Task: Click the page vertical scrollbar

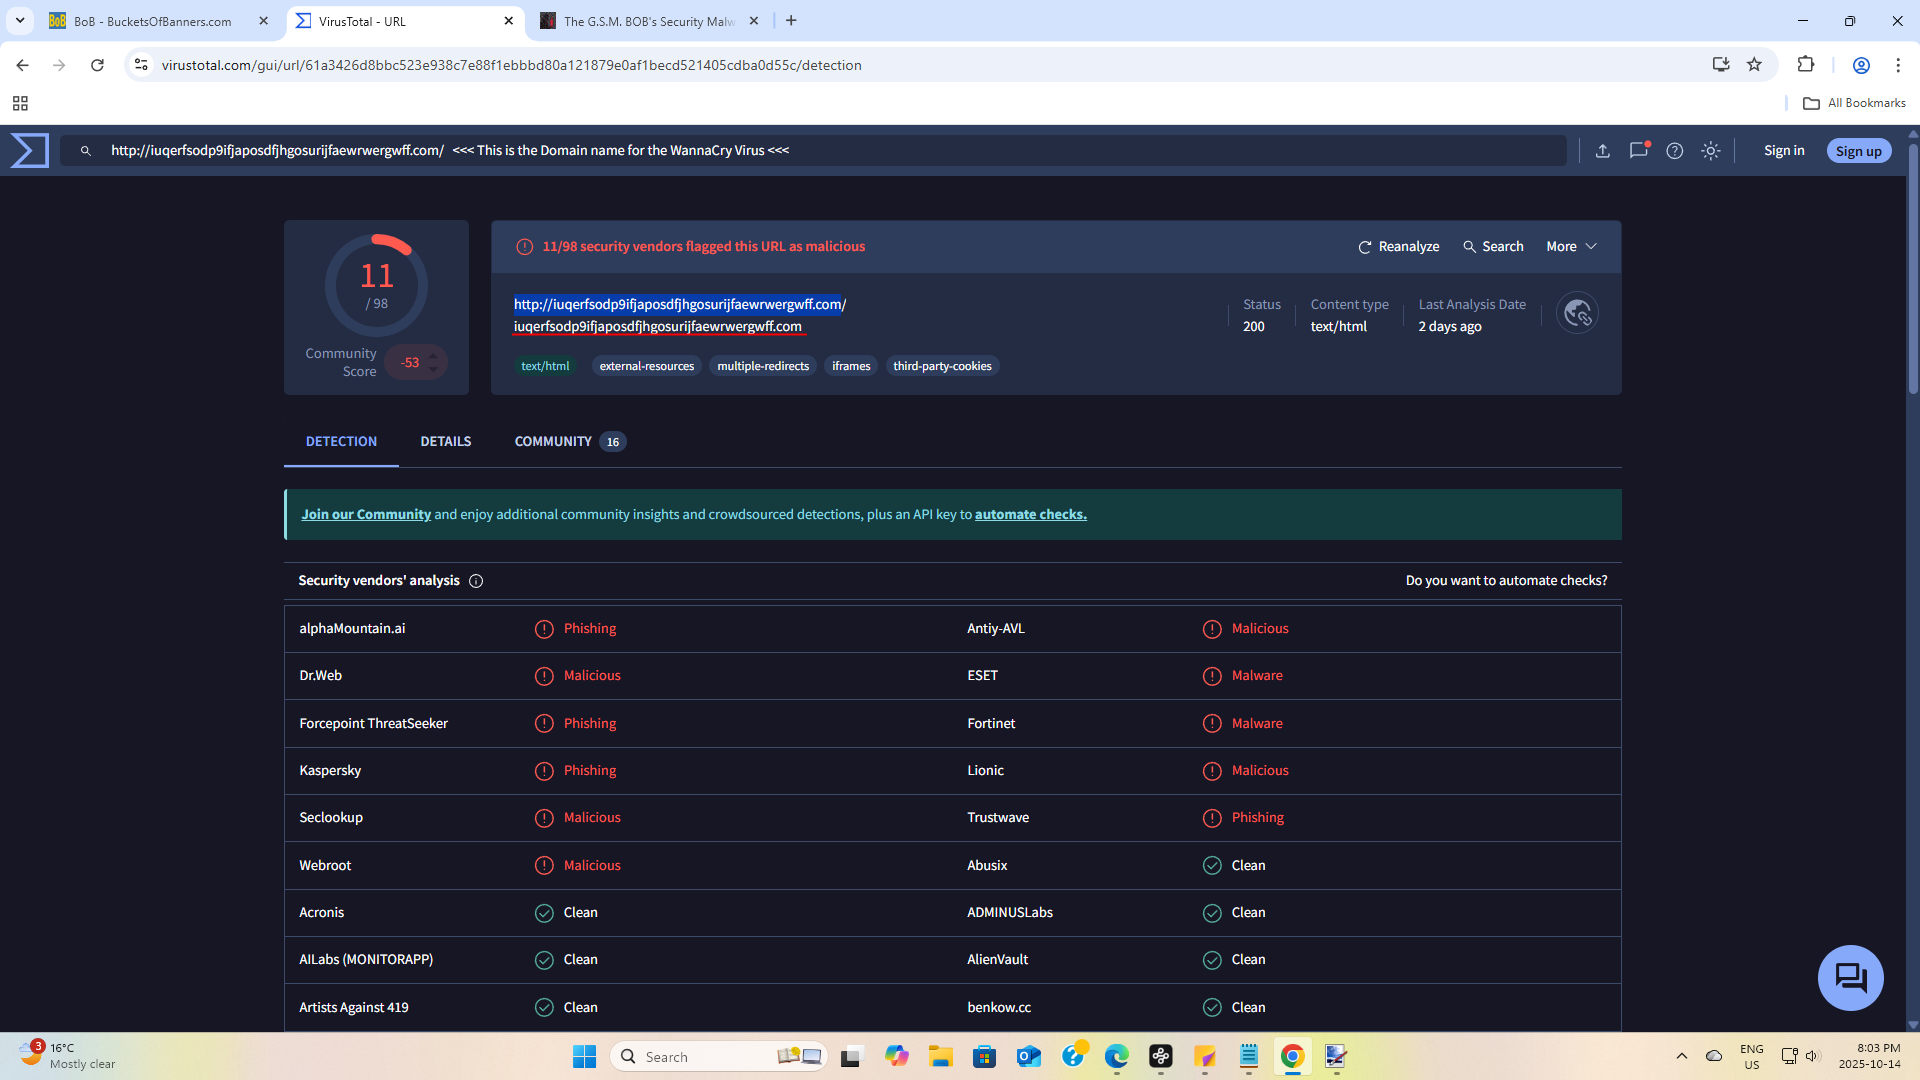Action: [x=1913, y=270]
